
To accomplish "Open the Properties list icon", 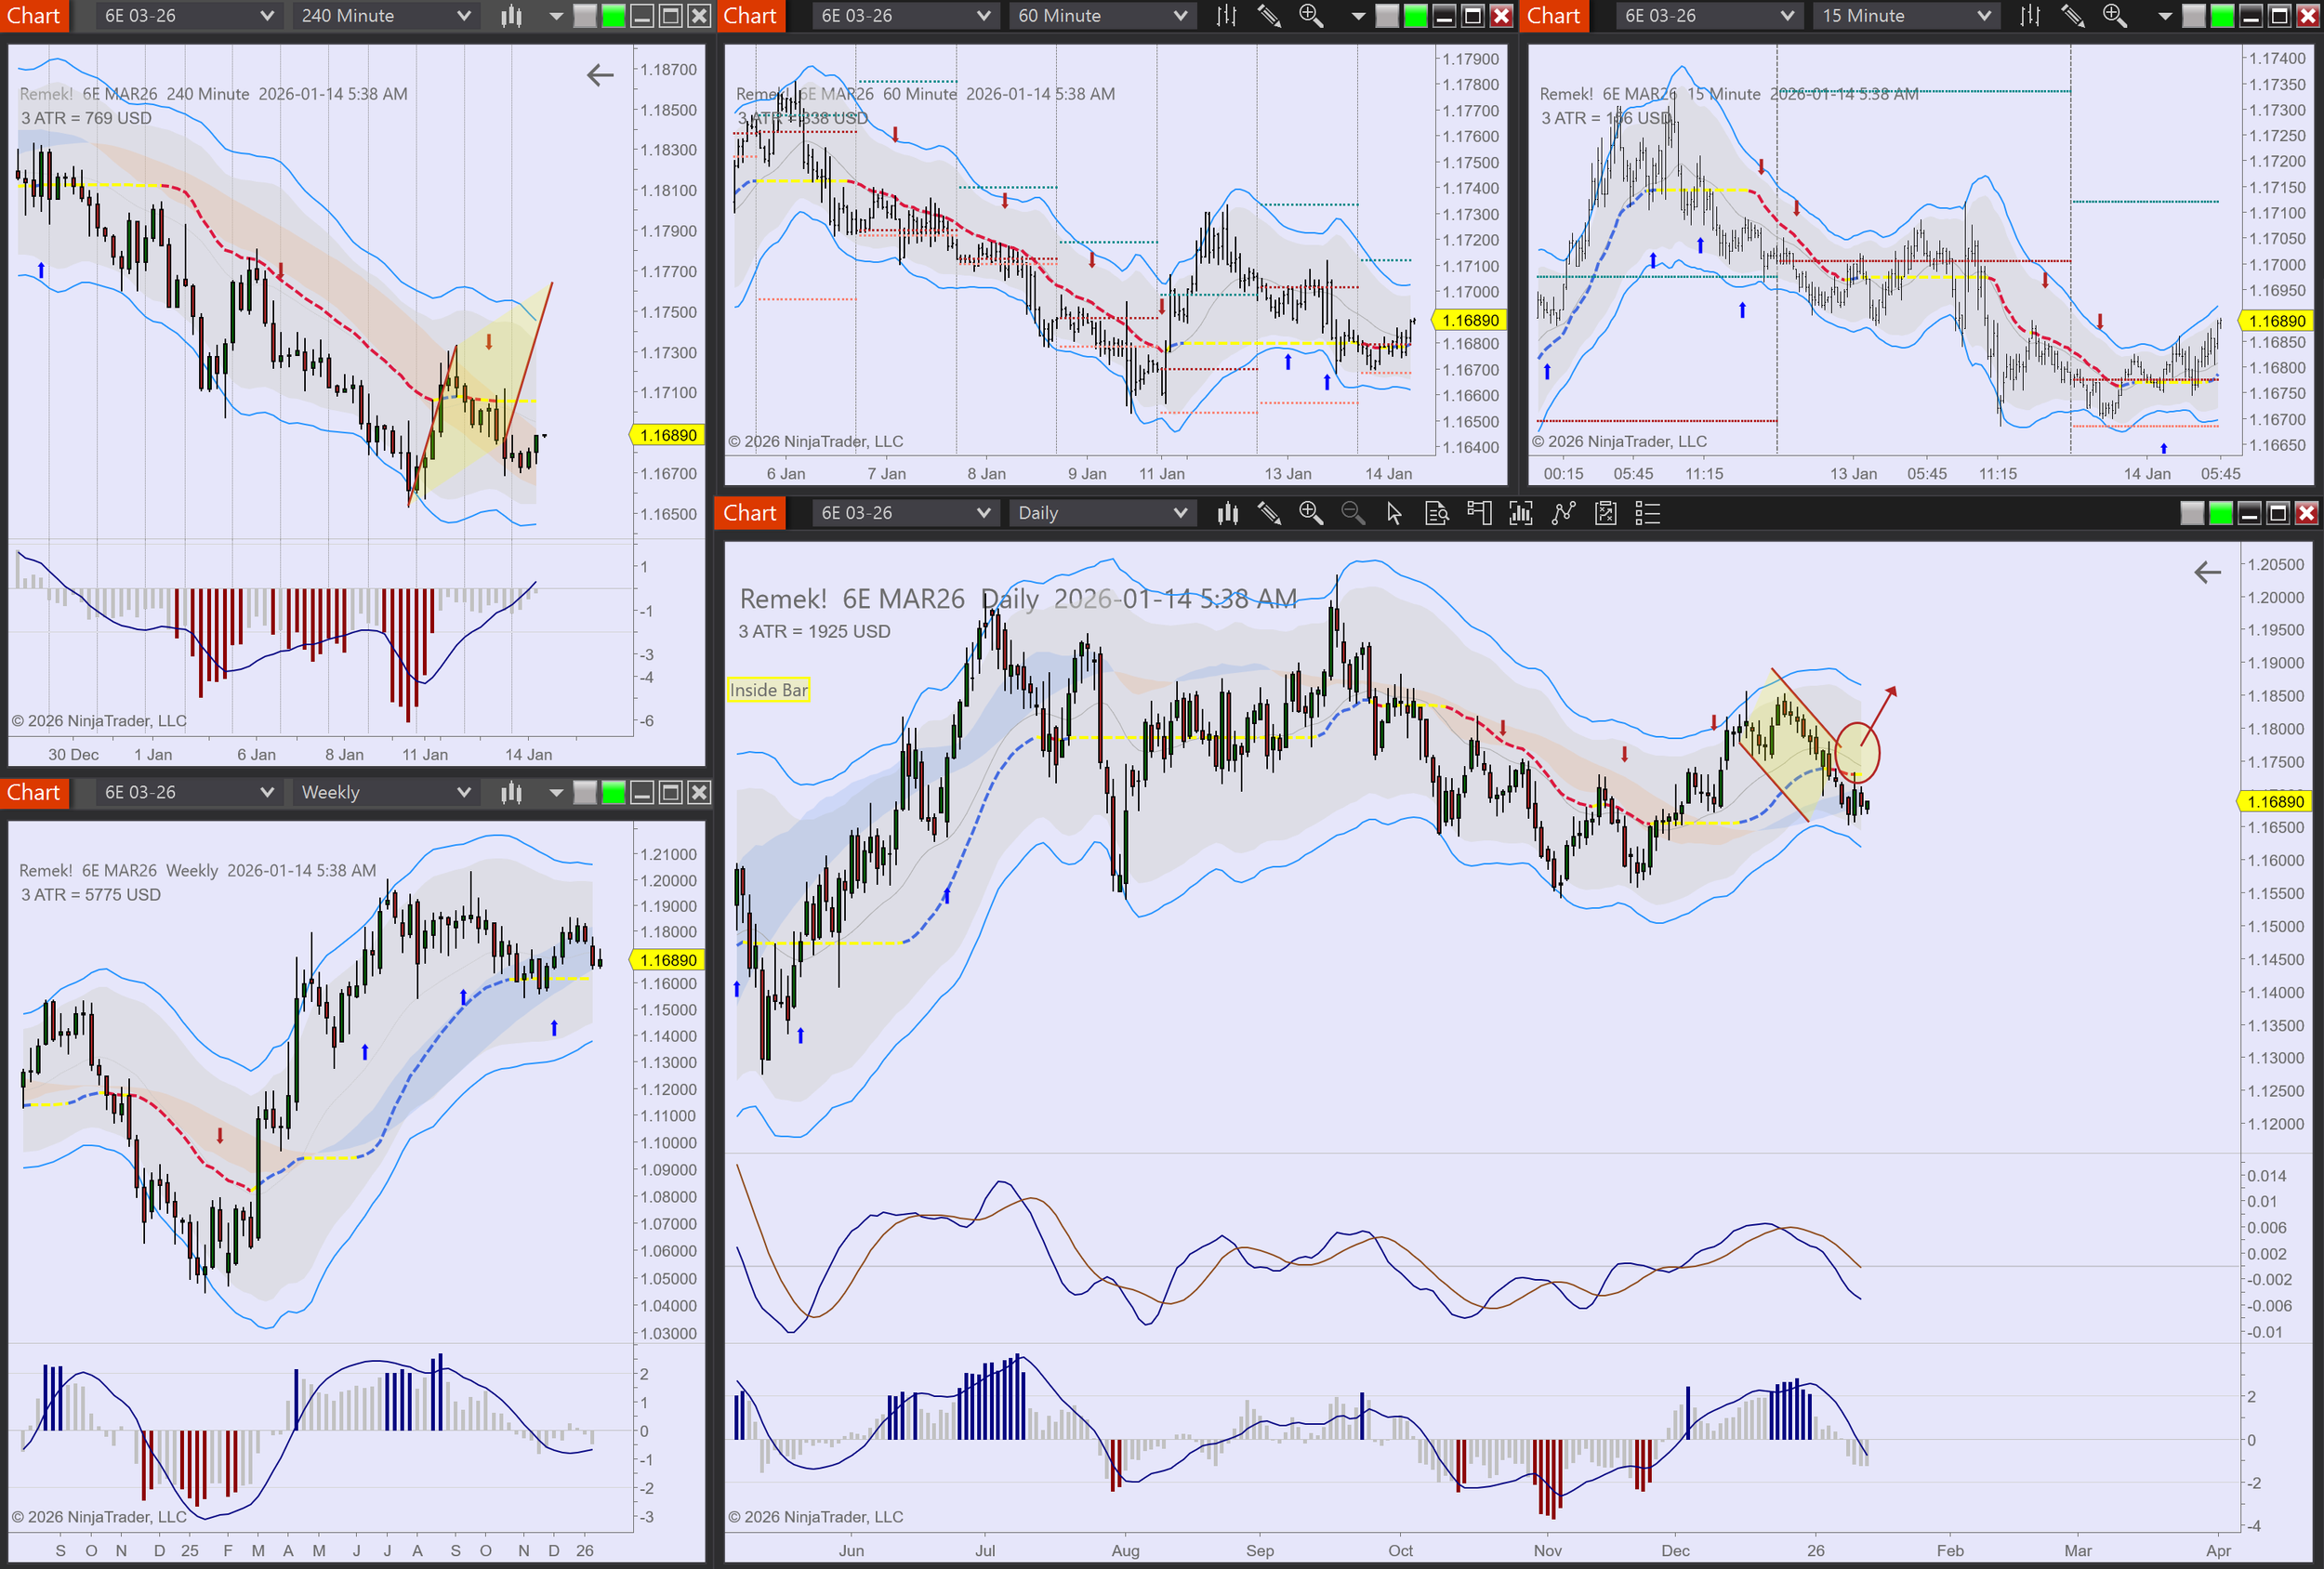I will (1647, 513).
